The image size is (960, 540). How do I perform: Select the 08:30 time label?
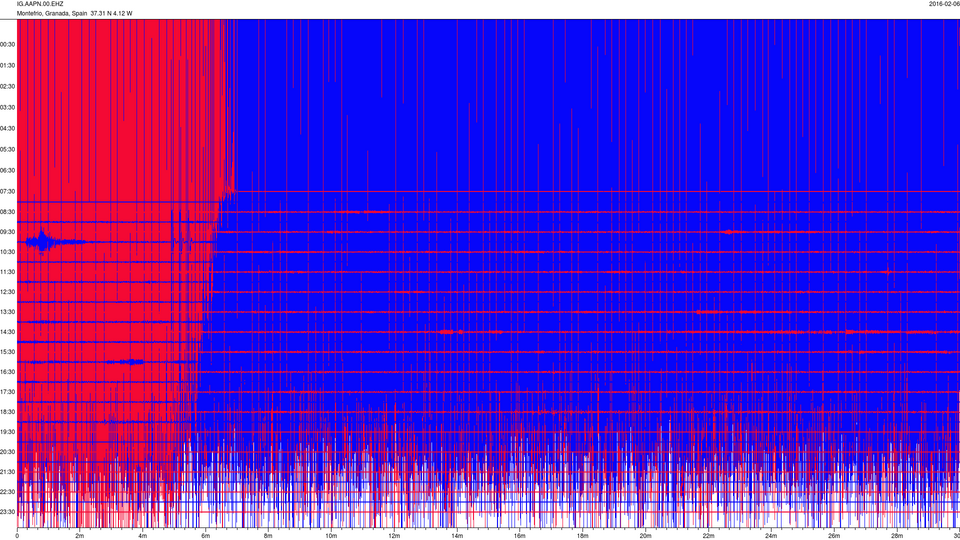(7, 212)
